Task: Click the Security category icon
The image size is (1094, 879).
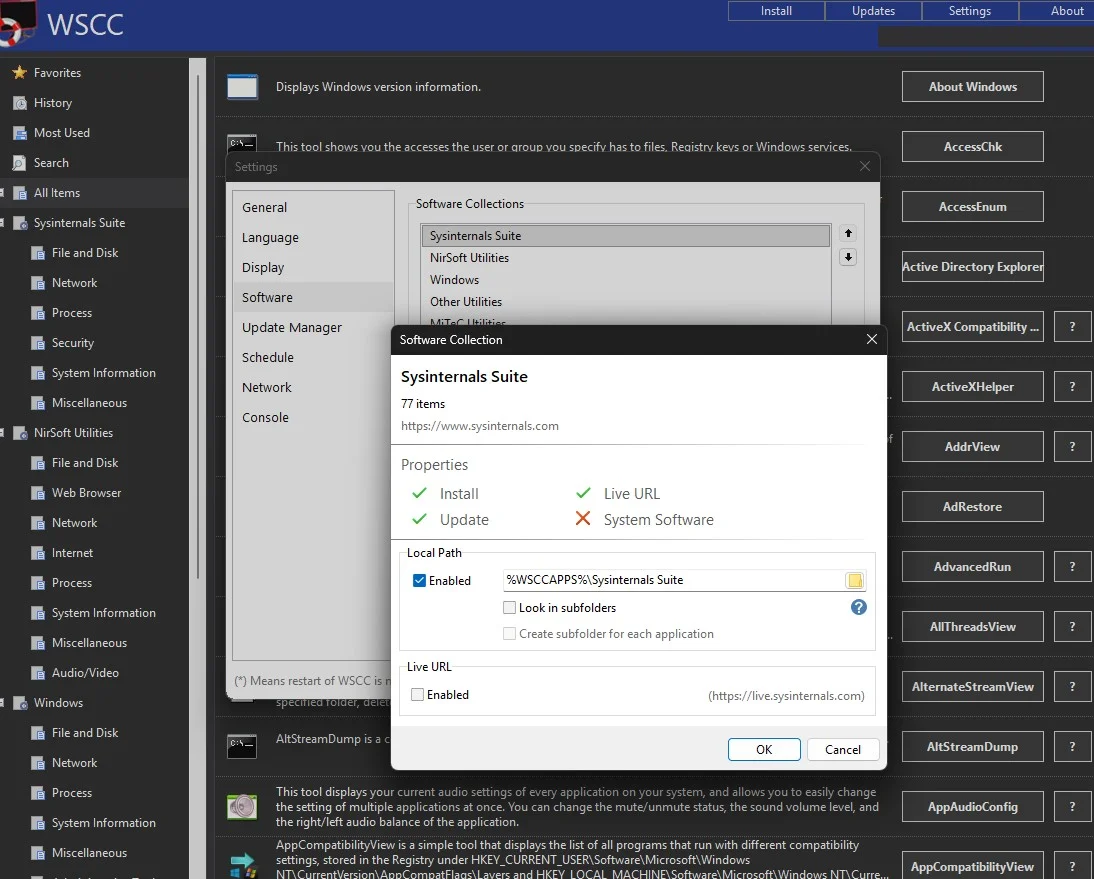Action: click(x=38, y=343)
